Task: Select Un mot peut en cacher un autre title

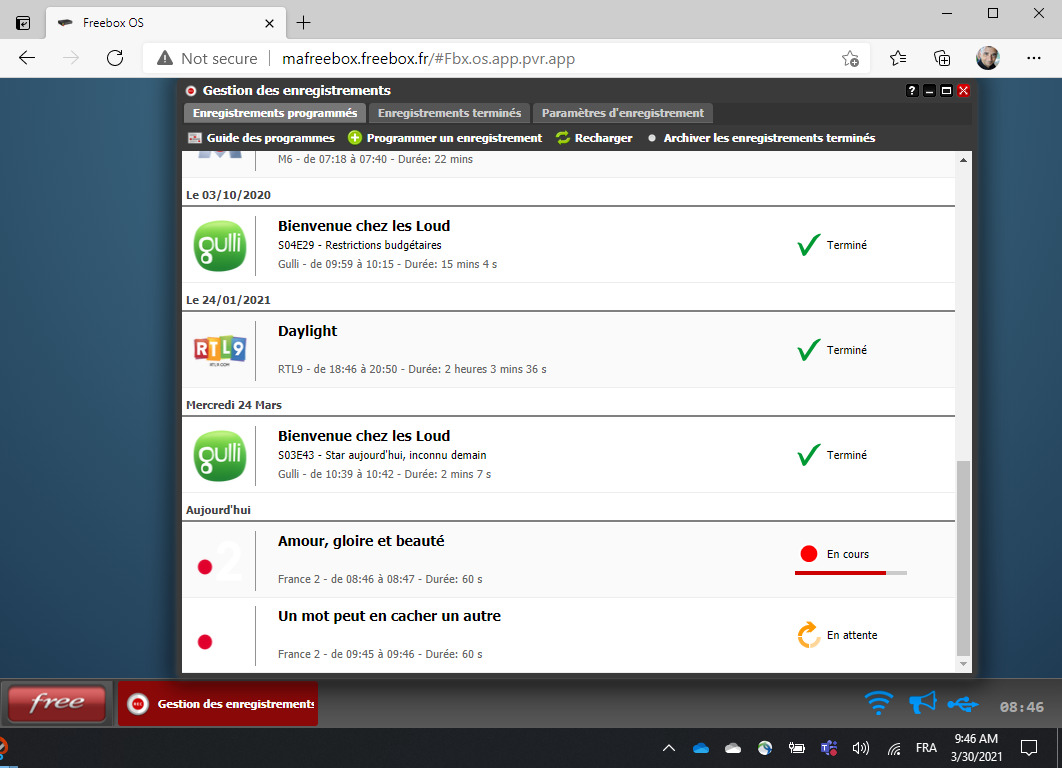Action: coord(389,616)
